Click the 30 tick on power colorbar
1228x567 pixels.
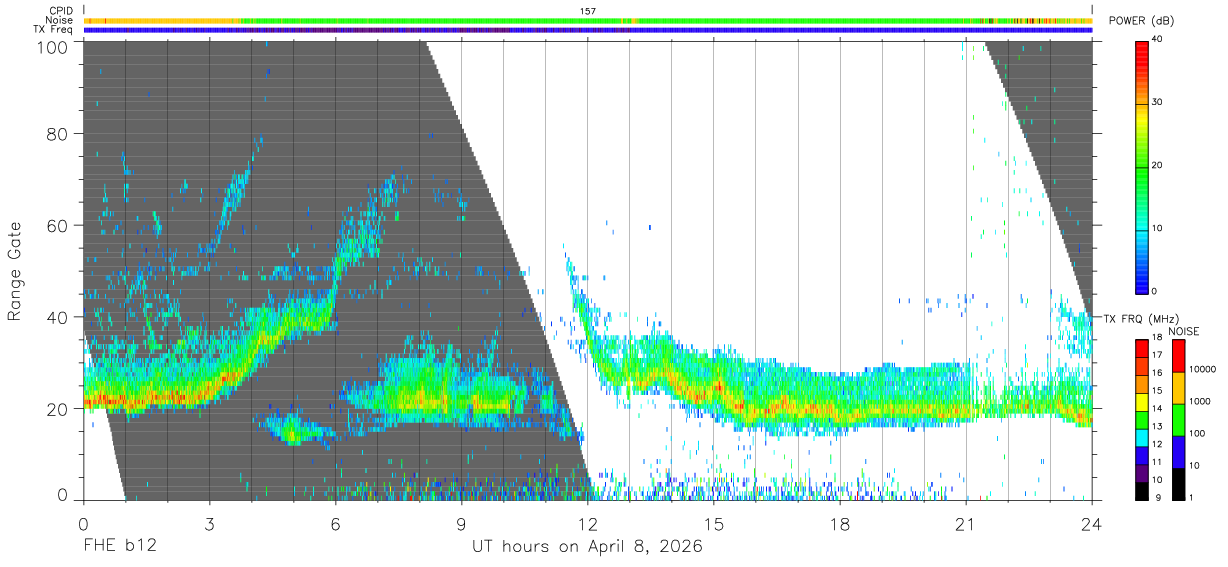pos(1158,103)
